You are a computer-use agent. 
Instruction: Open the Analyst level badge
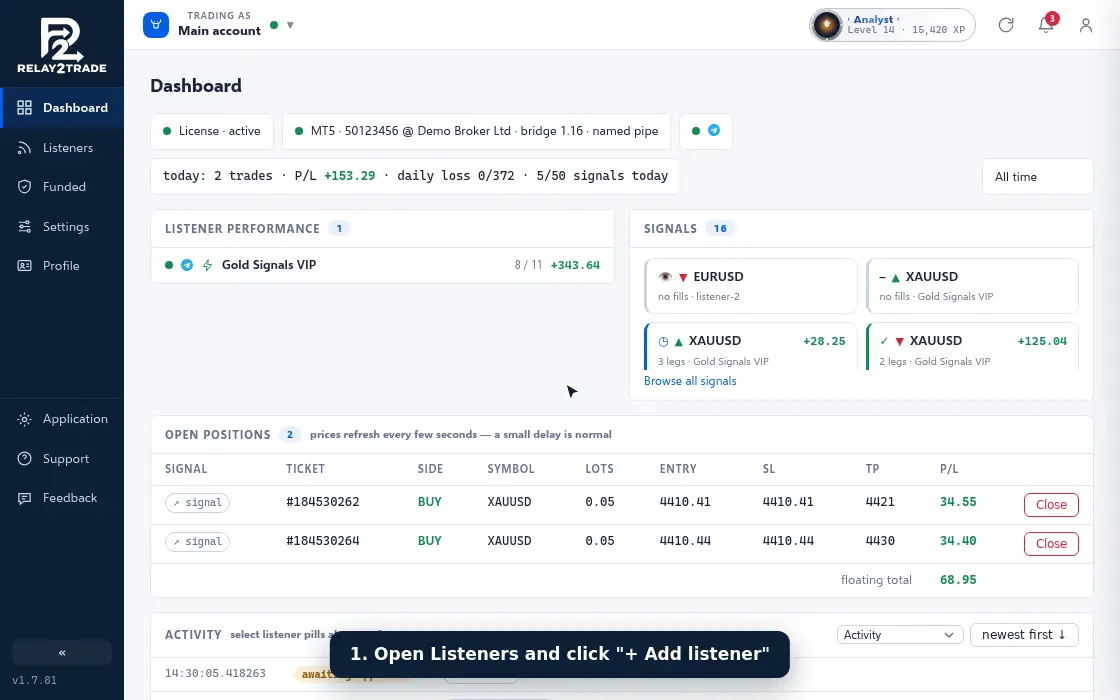click(892, 25)
